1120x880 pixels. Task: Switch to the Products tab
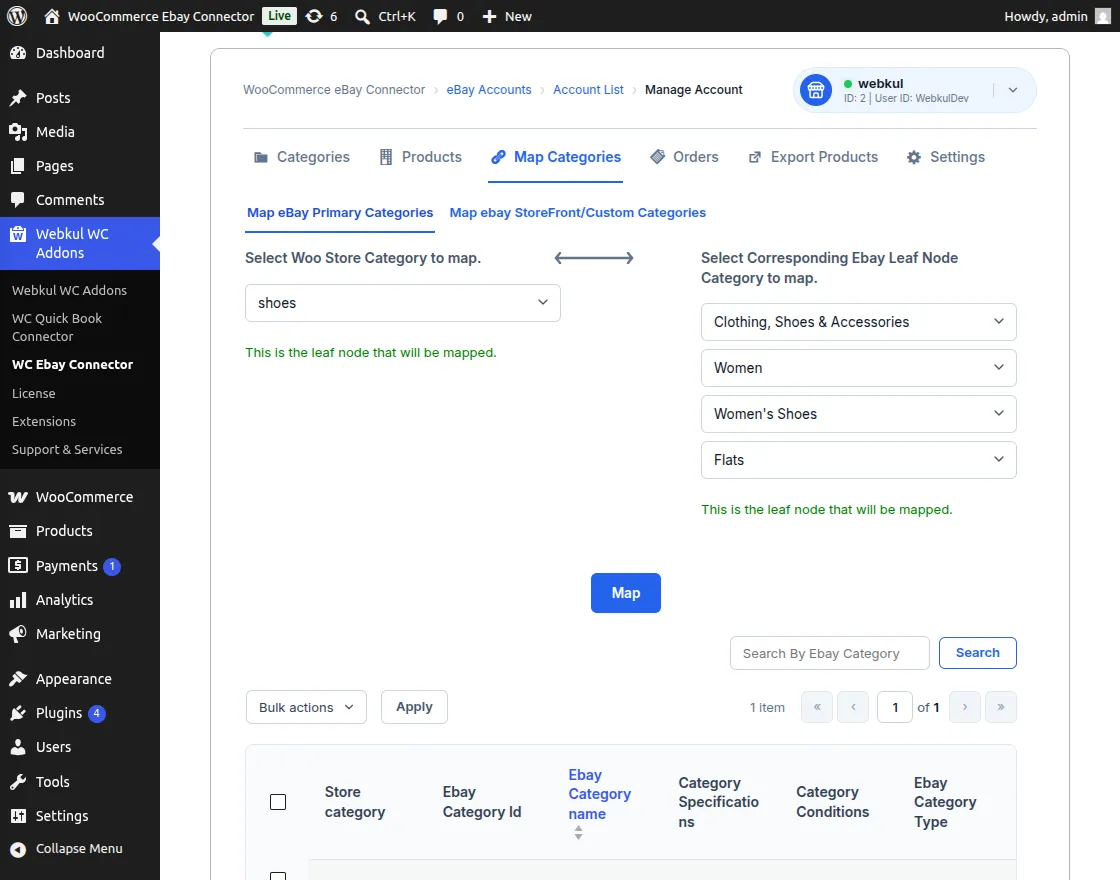point(421,157)
